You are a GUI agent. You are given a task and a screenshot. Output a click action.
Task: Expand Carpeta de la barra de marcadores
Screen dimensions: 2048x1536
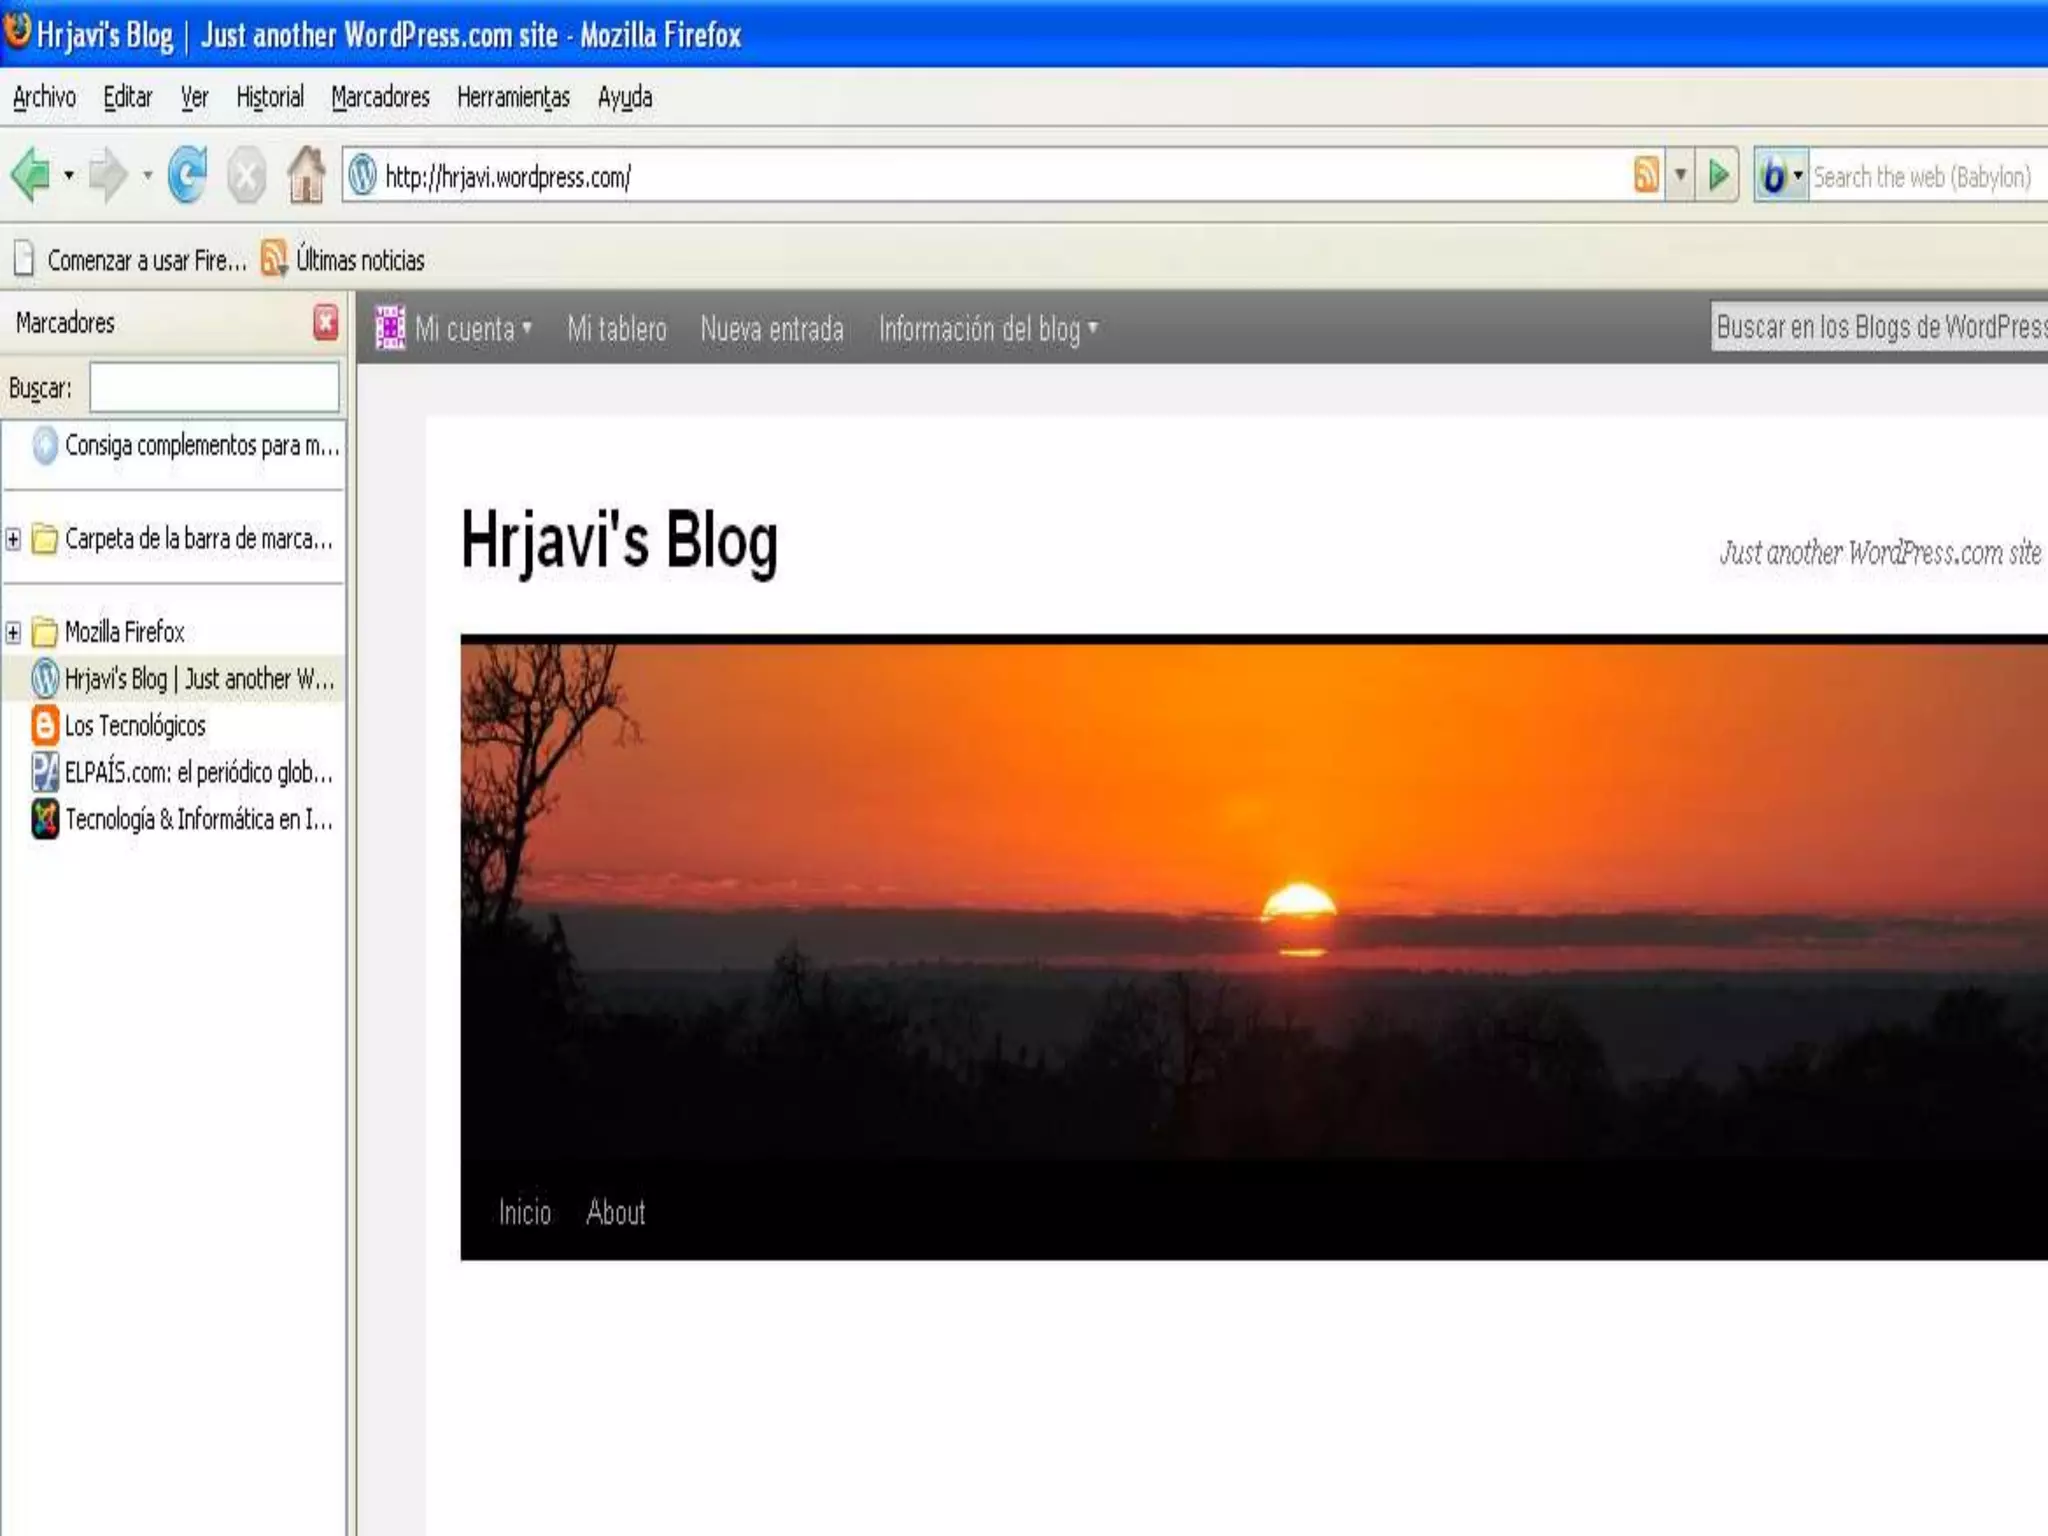click(13, 539)
